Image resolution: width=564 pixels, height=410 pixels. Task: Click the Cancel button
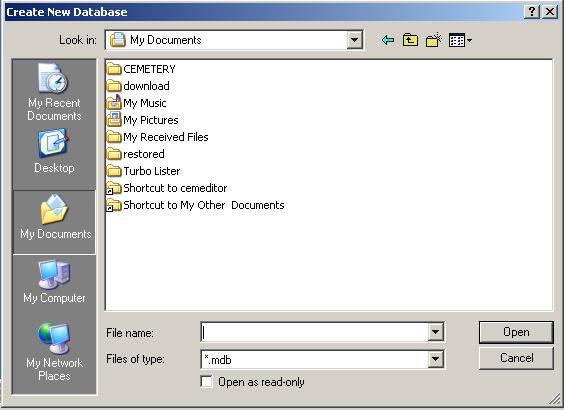click(516, 358)
